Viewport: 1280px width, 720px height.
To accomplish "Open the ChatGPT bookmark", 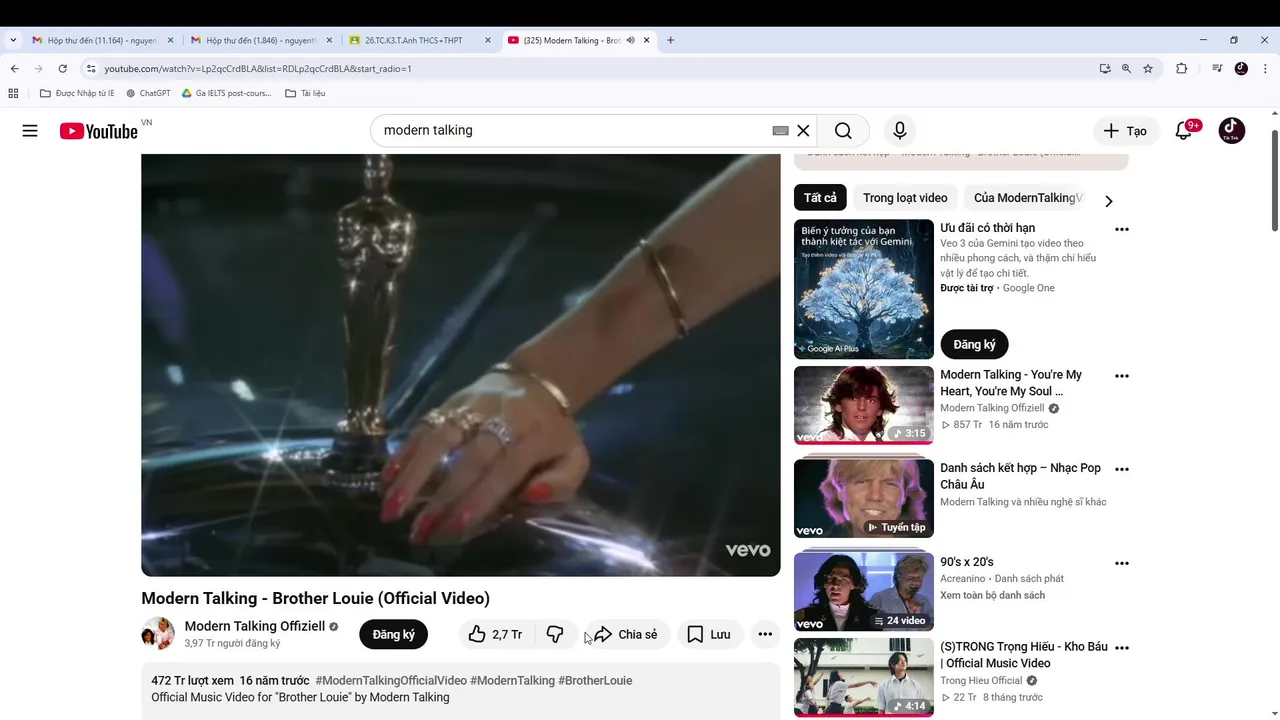I will pos(148,93).
